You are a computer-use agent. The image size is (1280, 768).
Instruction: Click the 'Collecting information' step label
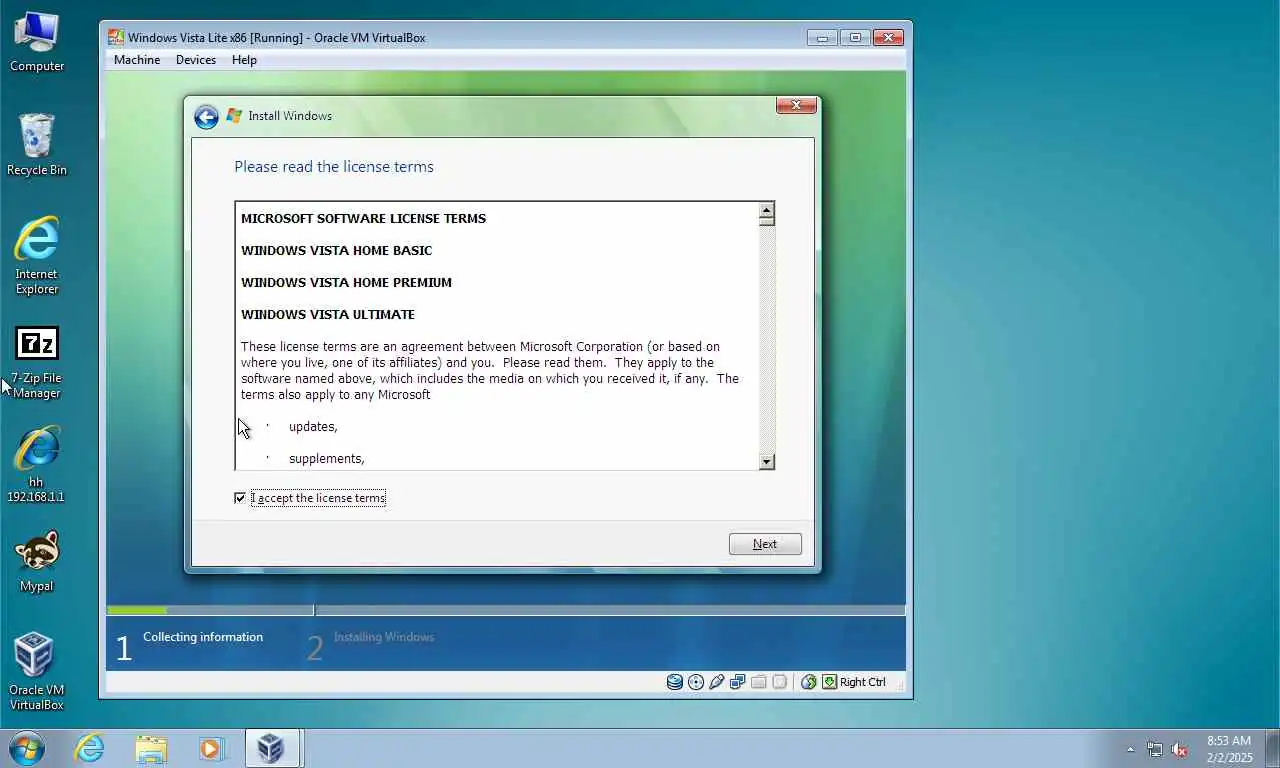pos(203,637)
